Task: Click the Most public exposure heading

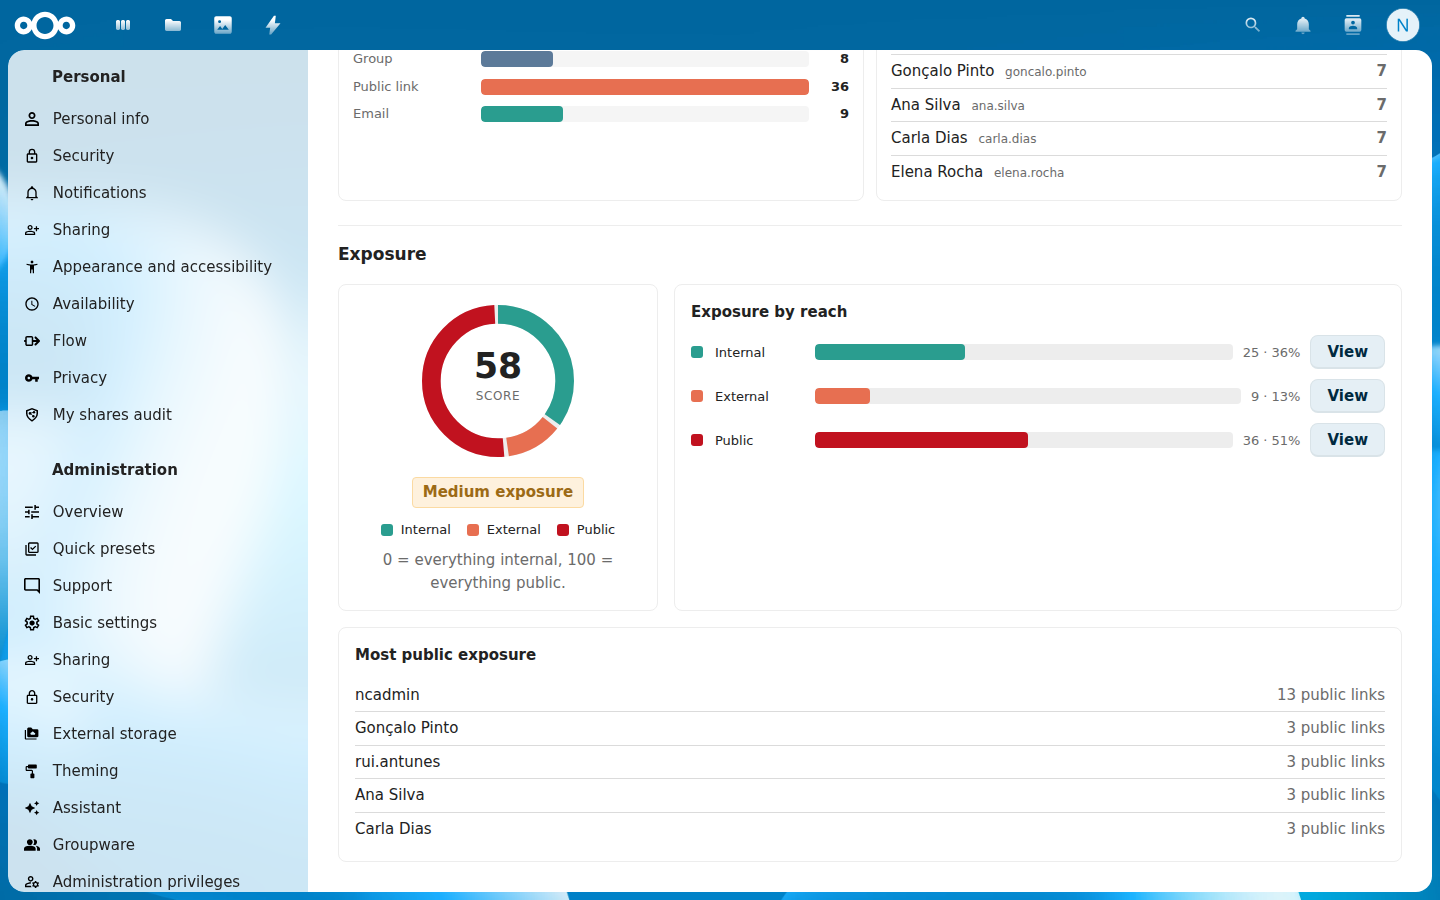Action: click(445, 655)
